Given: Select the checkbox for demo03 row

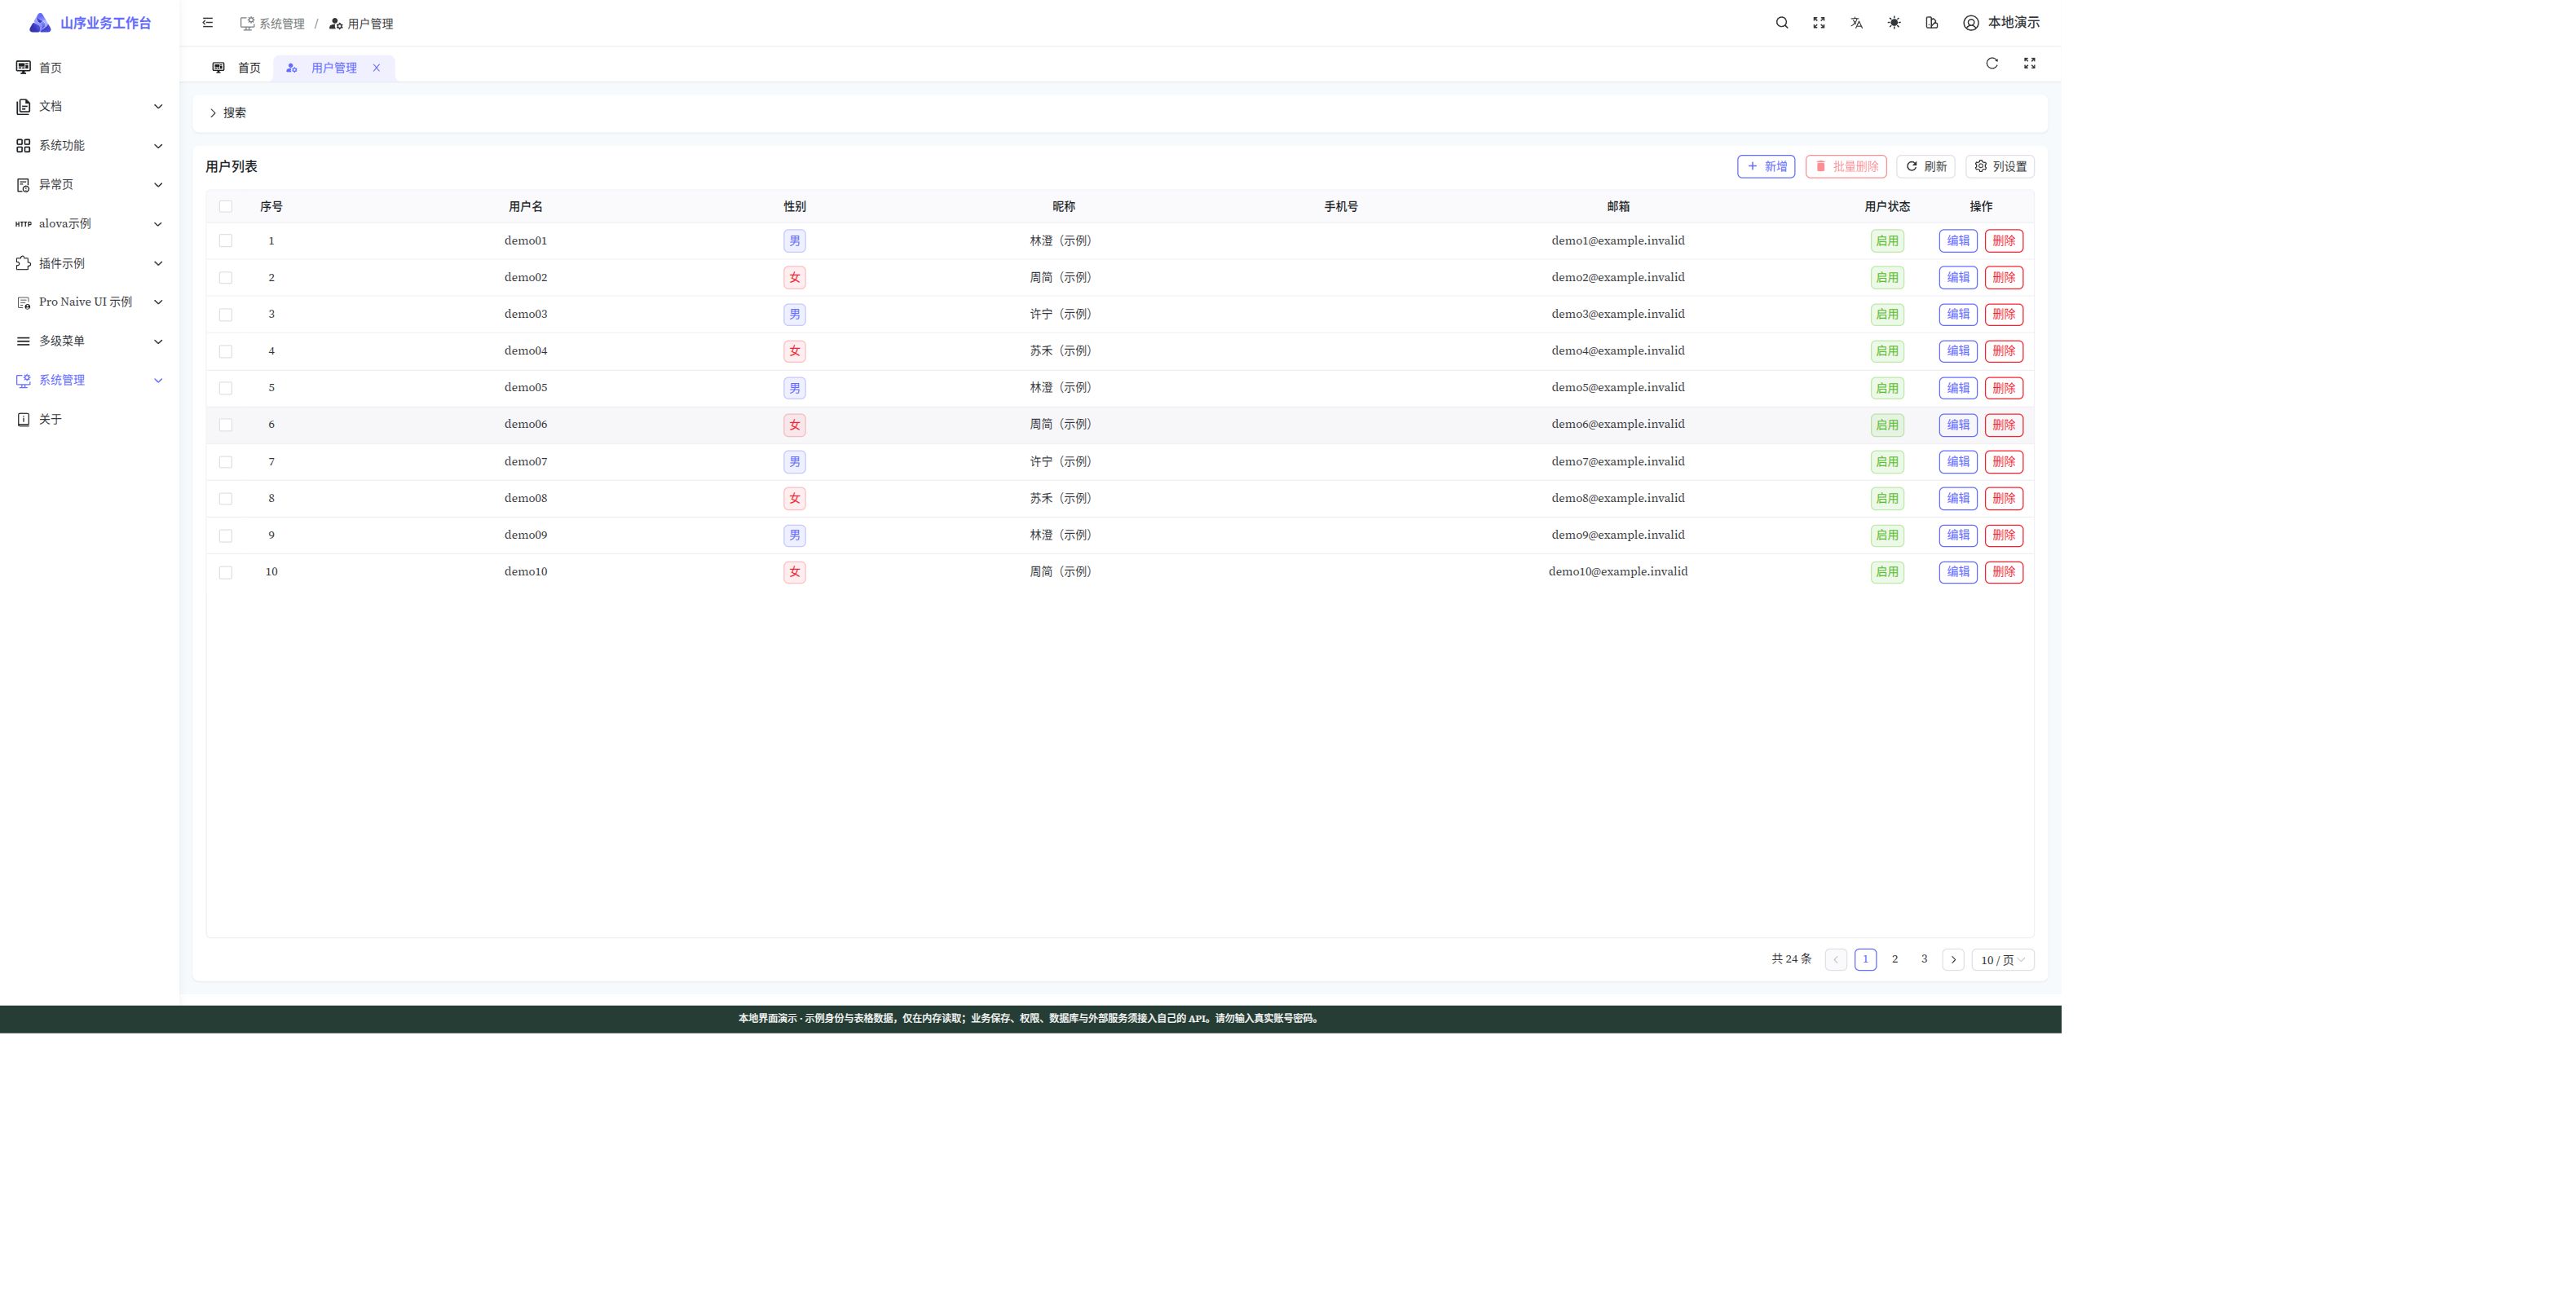Looking at the screenshot, I should tap(226, 315).
